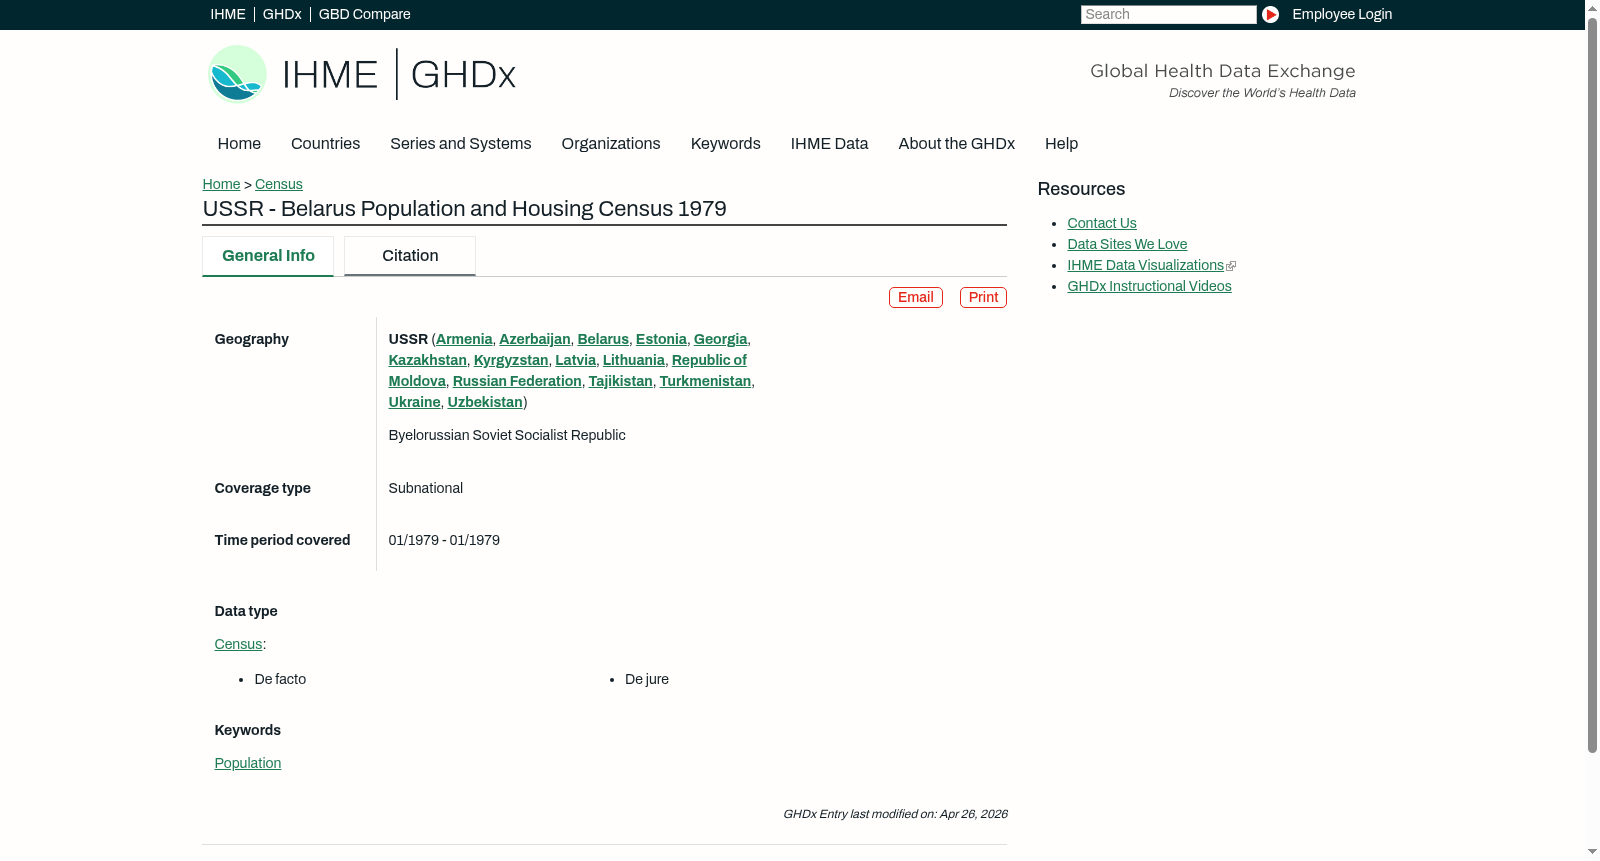
Task: Open the Organizations menu
Action: point(611,144)
